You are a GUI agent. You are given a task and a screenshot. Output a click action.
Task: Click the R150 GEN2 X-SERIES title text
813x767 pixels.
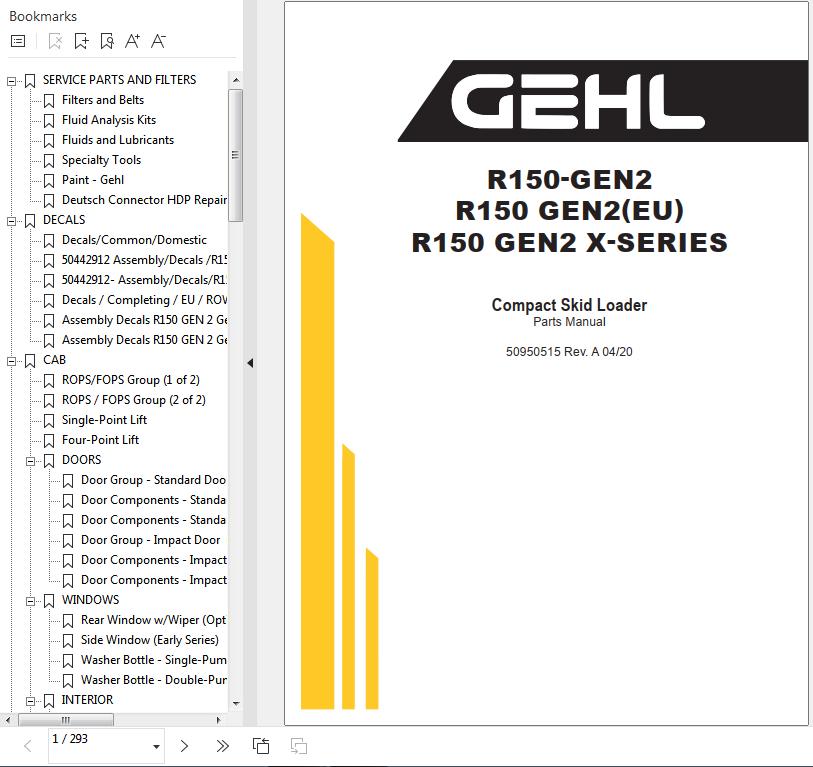pyautogui.click(x=569, y=243)
